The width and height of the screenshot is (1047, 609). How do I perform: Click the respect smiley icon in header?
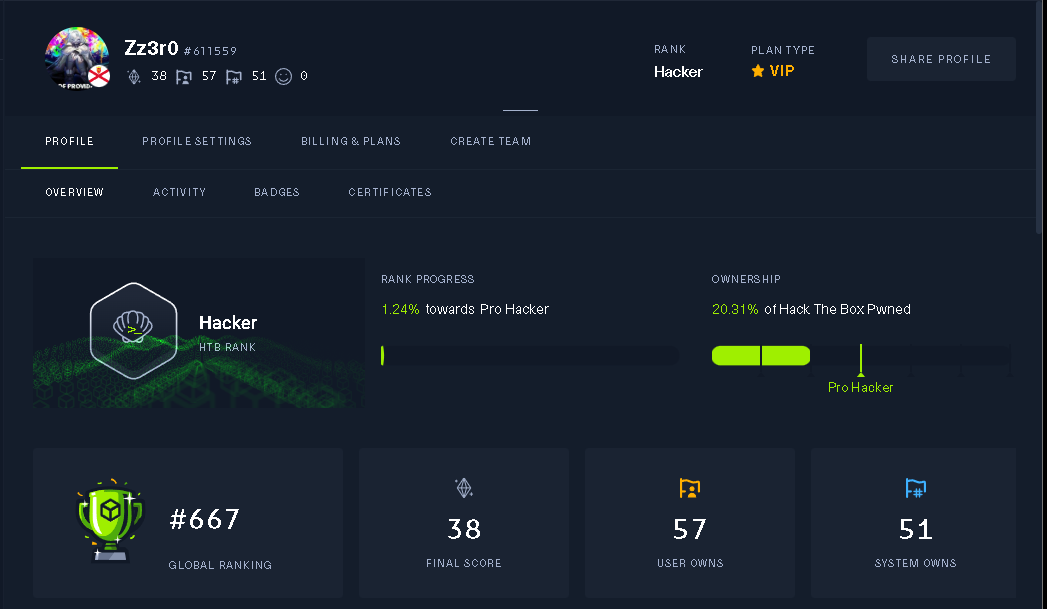(284, 77)
